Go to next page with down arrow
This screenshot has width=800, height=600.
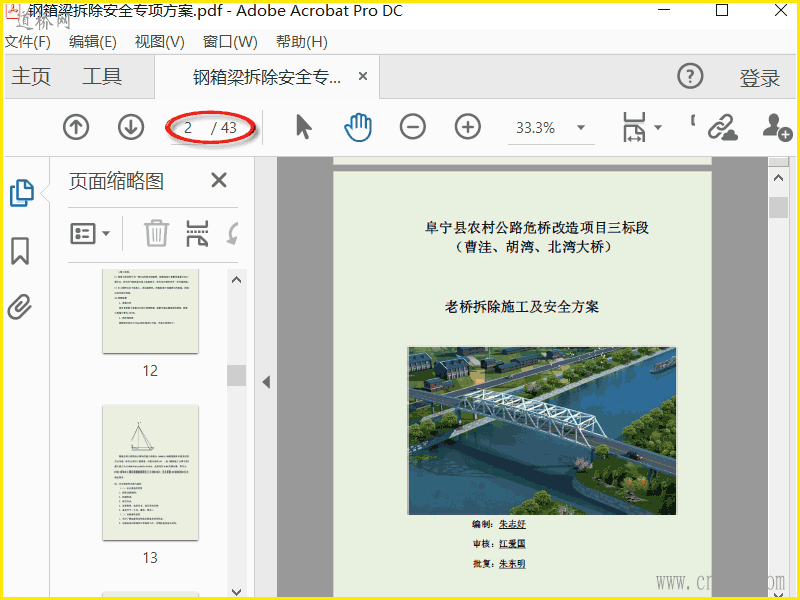[131, 127]
